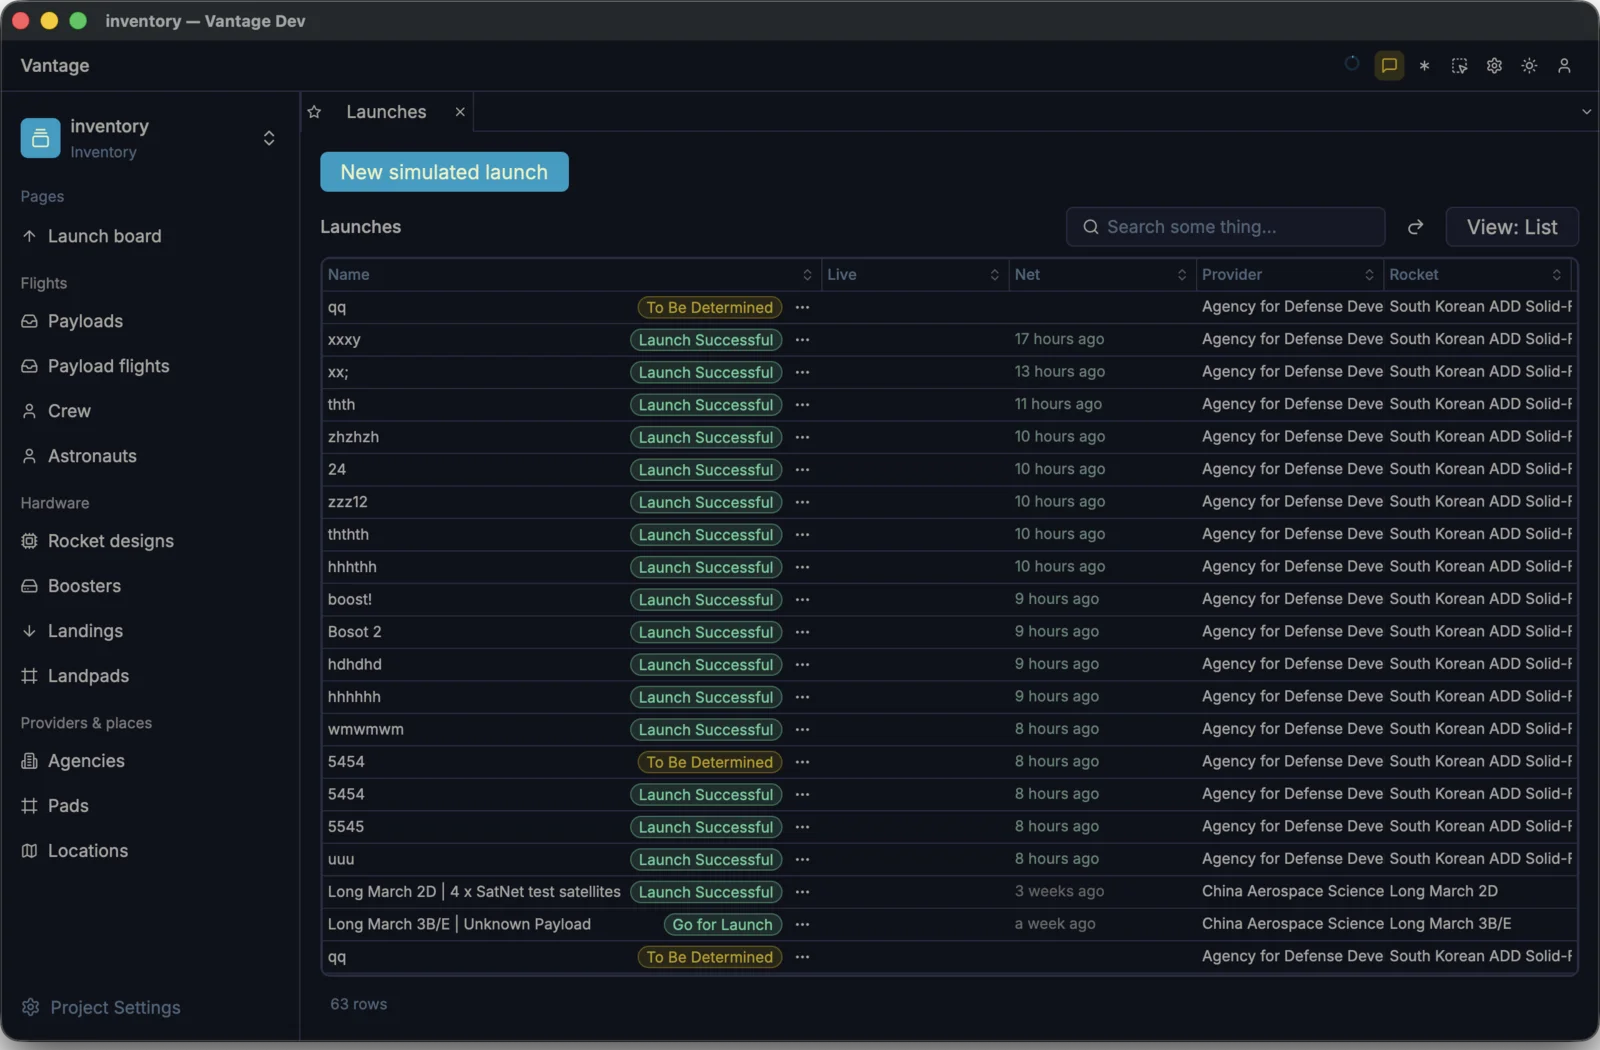1600x1050 pixels.
Task: Click the Vantage app title in header
Action: pos(55,66)
